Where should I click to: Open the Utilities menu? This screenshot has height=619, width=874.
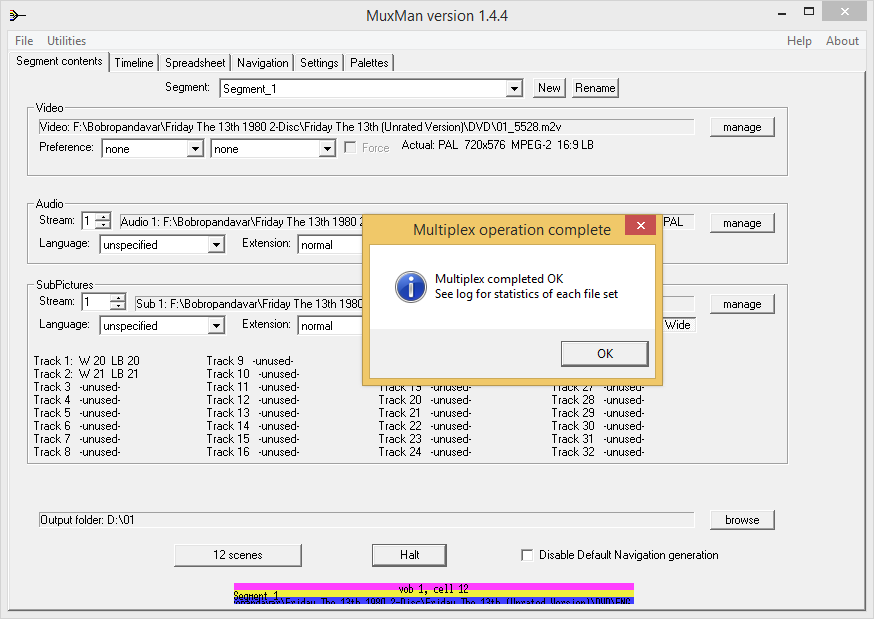(66, 41)
